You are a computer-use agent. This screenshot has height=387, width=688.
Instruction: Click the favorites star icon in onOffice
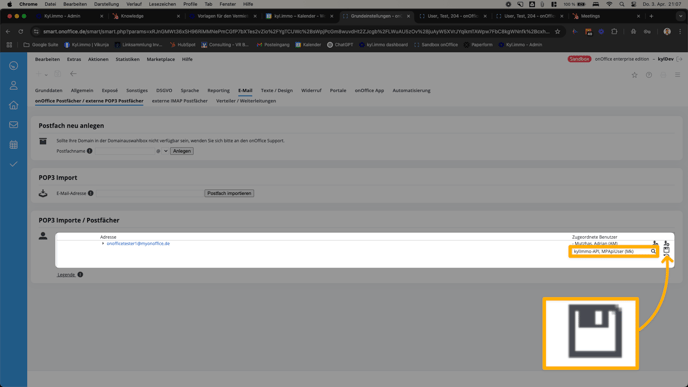tap(634, 75)
